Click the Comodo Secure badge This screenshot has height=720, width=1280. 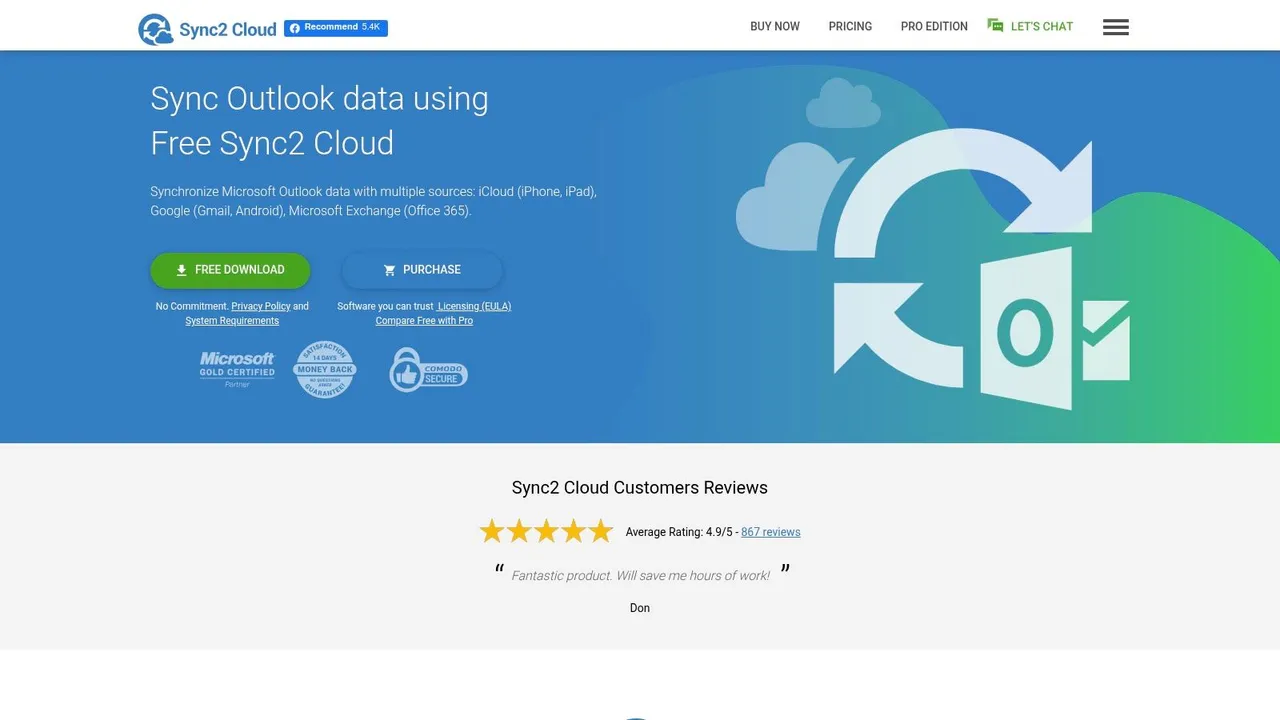pos(428,370)
